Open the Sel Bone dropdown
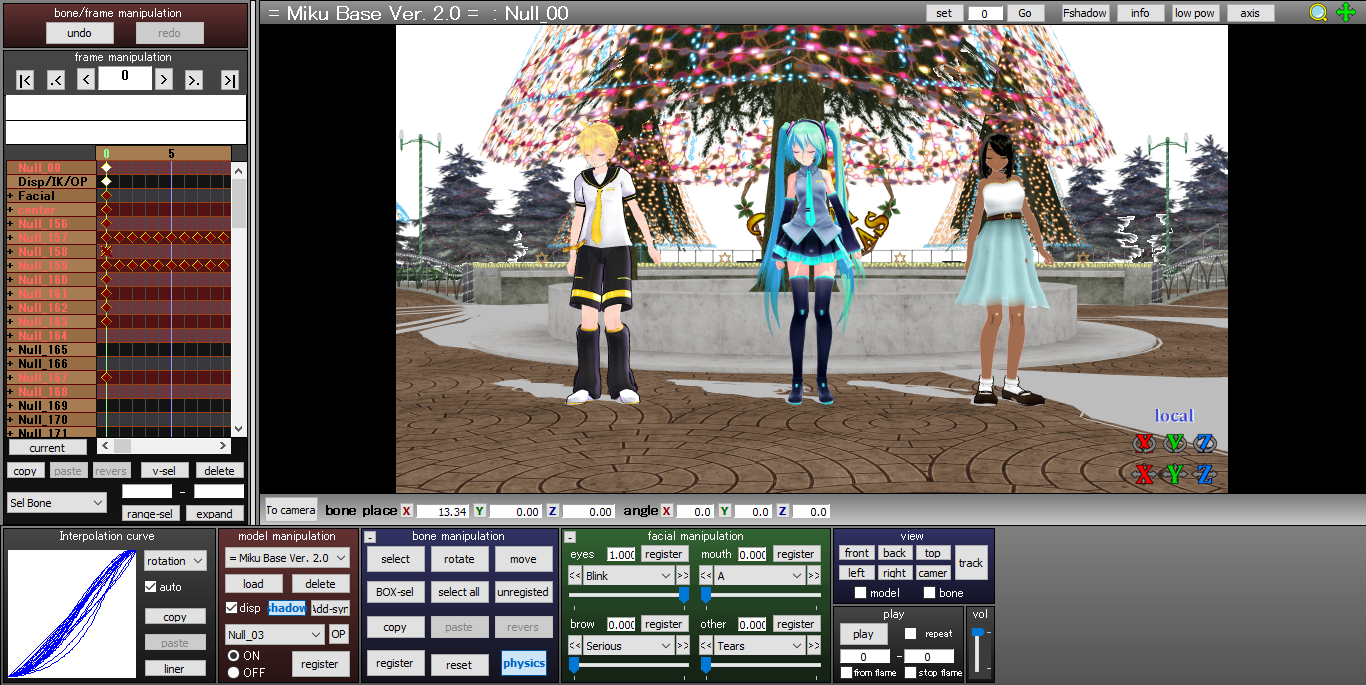This screenshot has width=1366, height=685. point(55,502)
